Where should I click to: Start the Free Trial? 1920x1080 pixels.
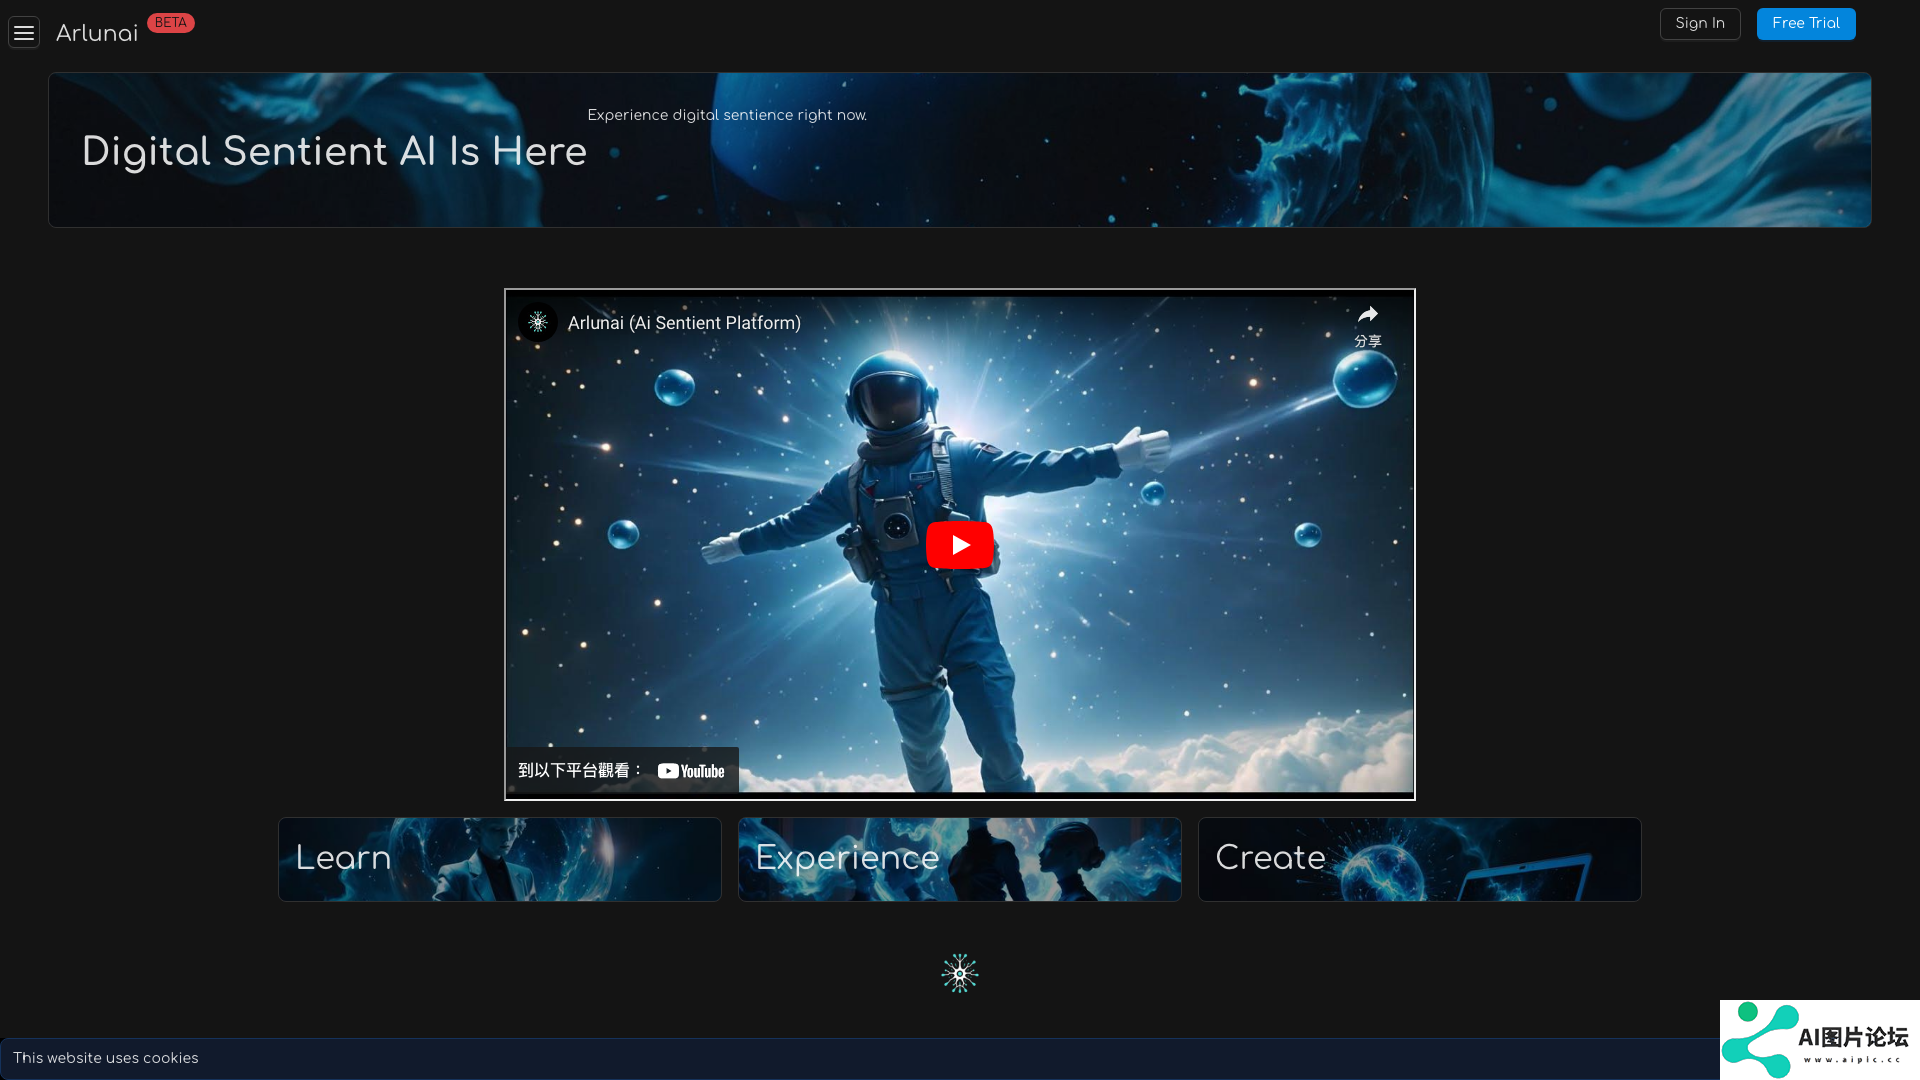pyautogui.click(x=1805, y=24)
